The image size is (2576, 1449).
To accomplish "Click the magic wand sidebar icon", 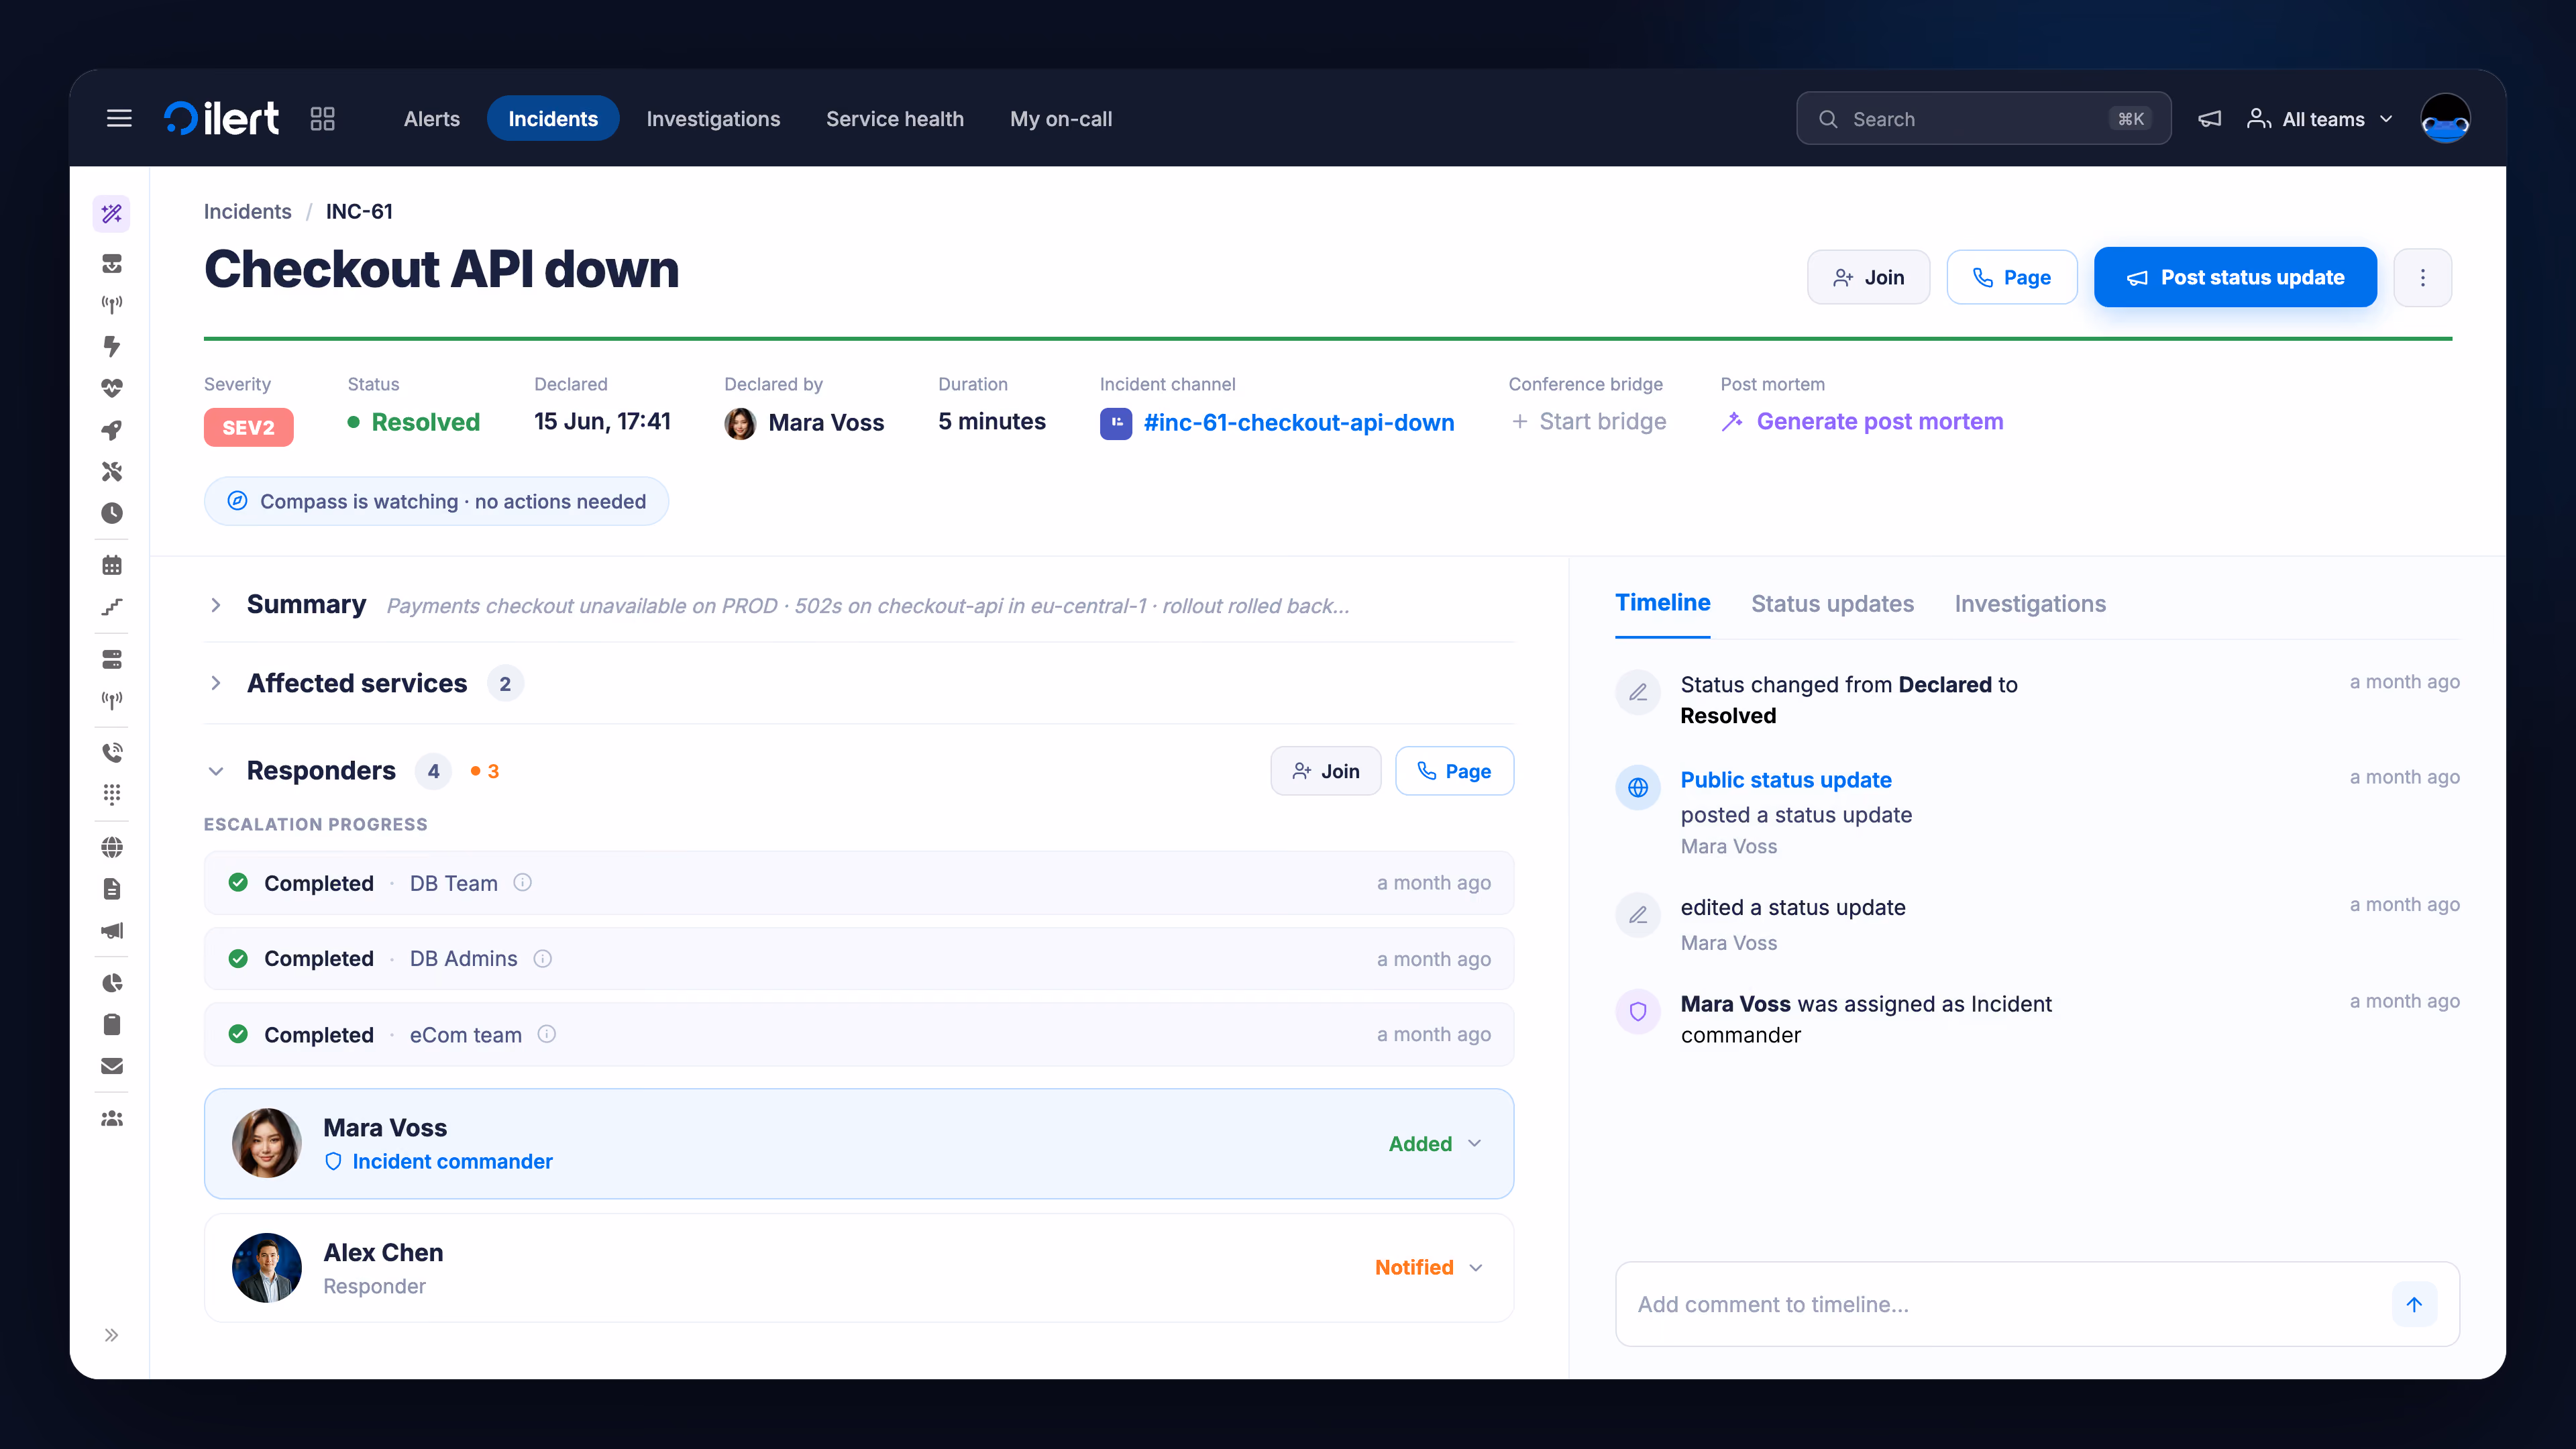I will [112, 213].
